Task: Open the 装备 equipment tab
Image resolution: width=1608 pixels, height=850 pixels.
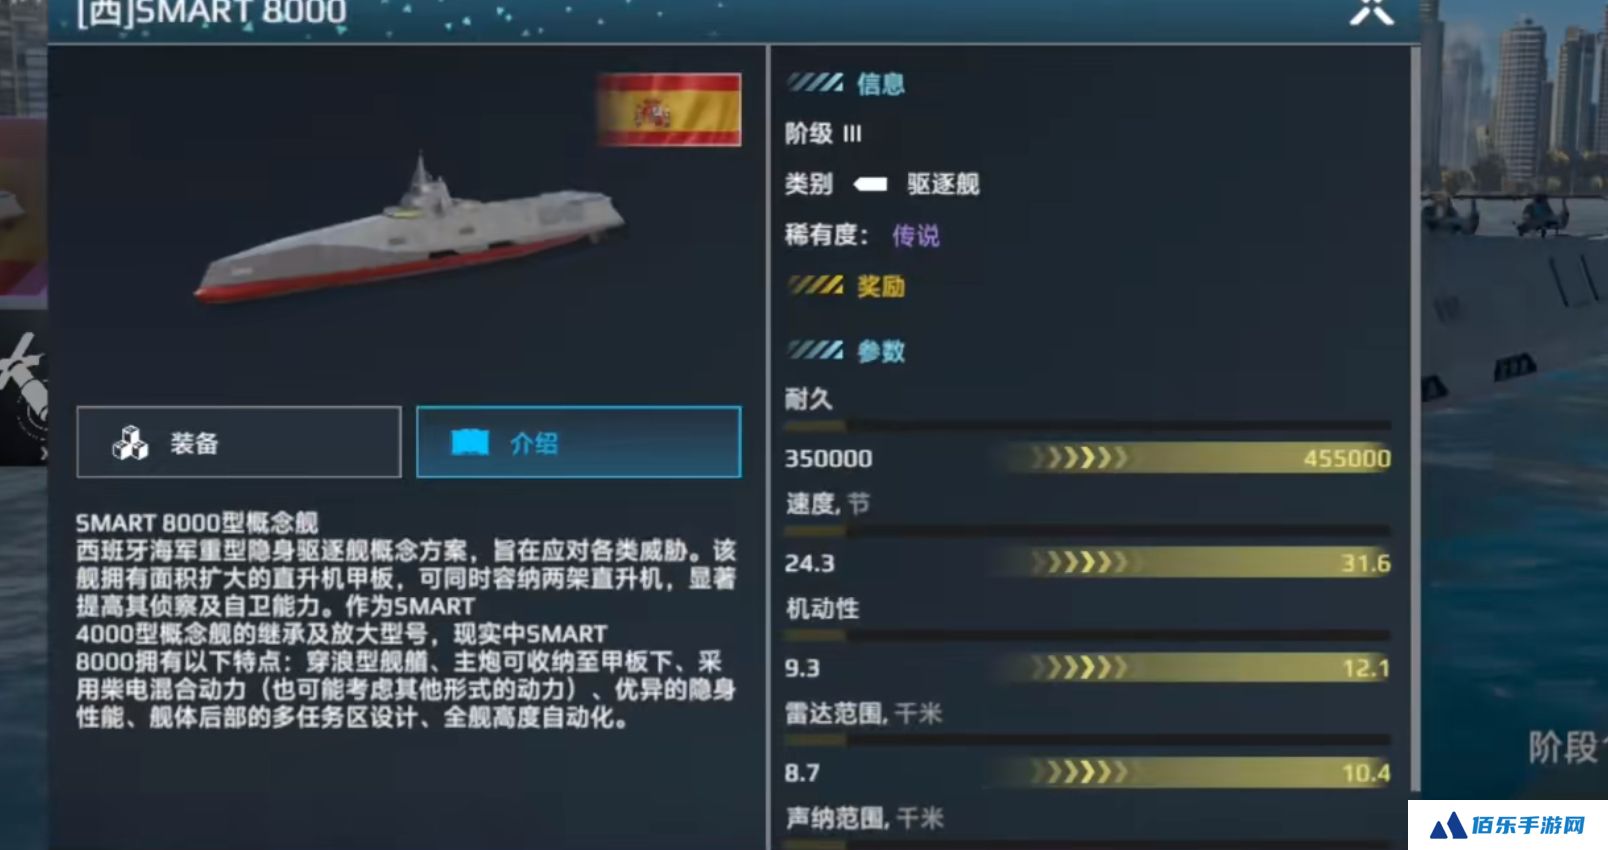Action: 239,442
